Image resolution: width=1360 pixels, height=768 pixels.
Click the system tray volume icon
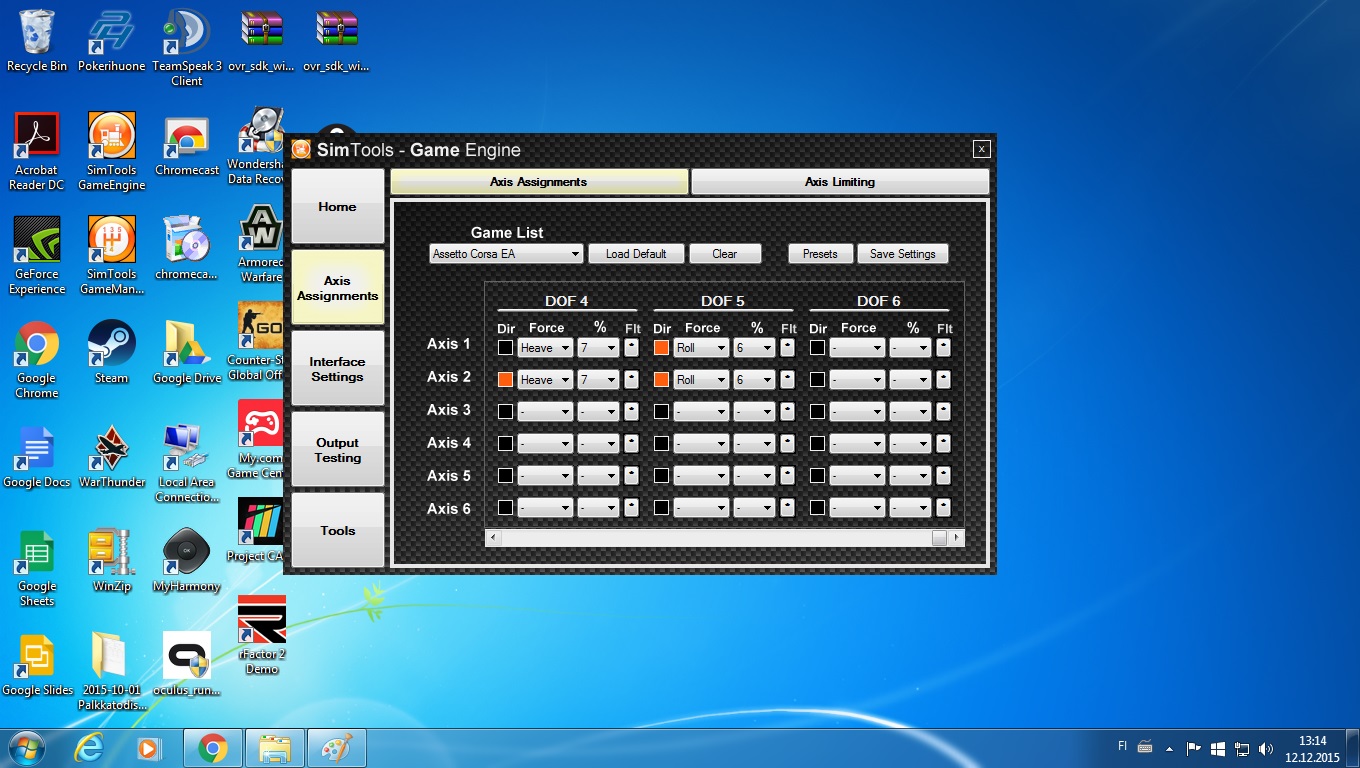[x=1266, y=748]
